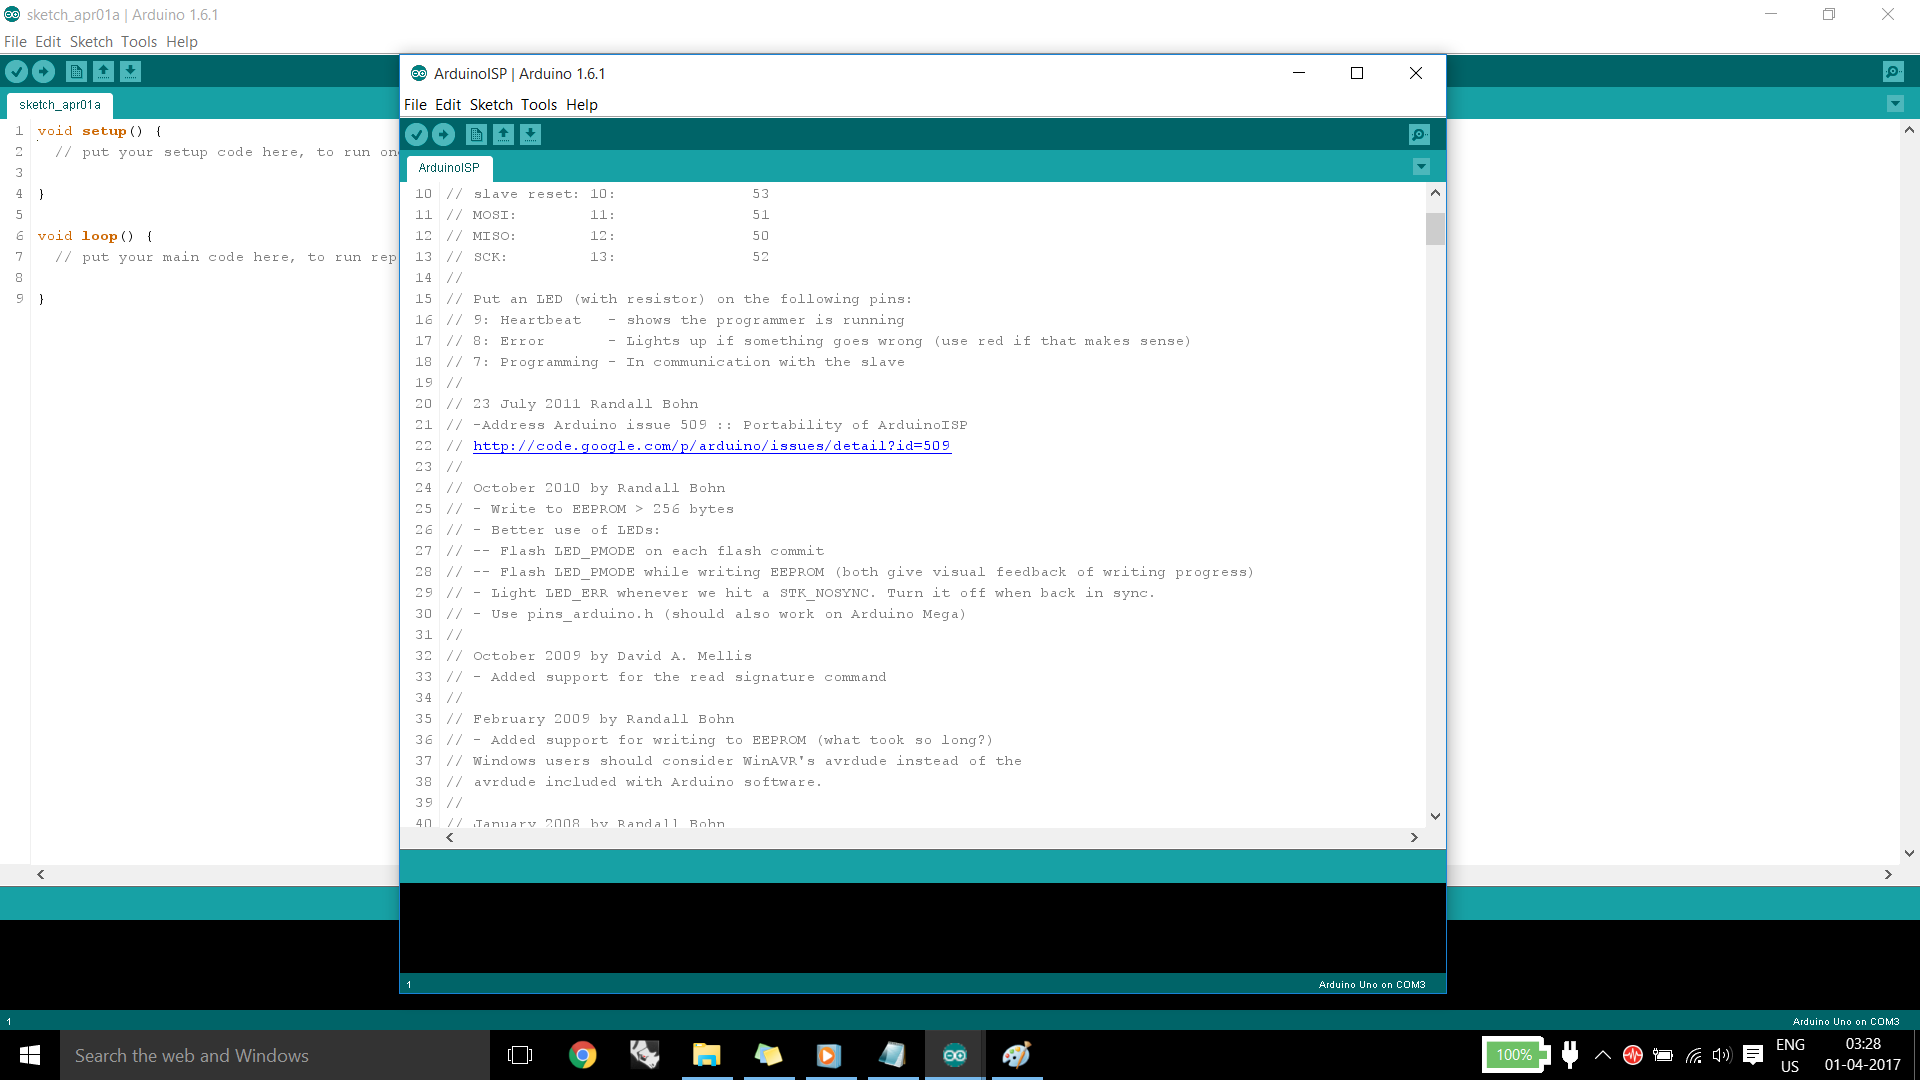Click 'void setup()' line in sketch_apr01a
The width and height of the screenshot is (1920, 1080).
point(99,131)
